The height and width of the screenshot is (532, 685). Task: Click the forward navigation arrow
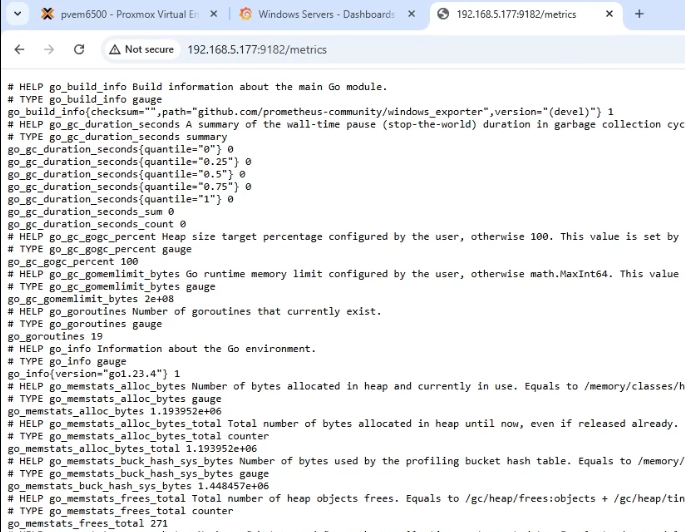point(49,49)
